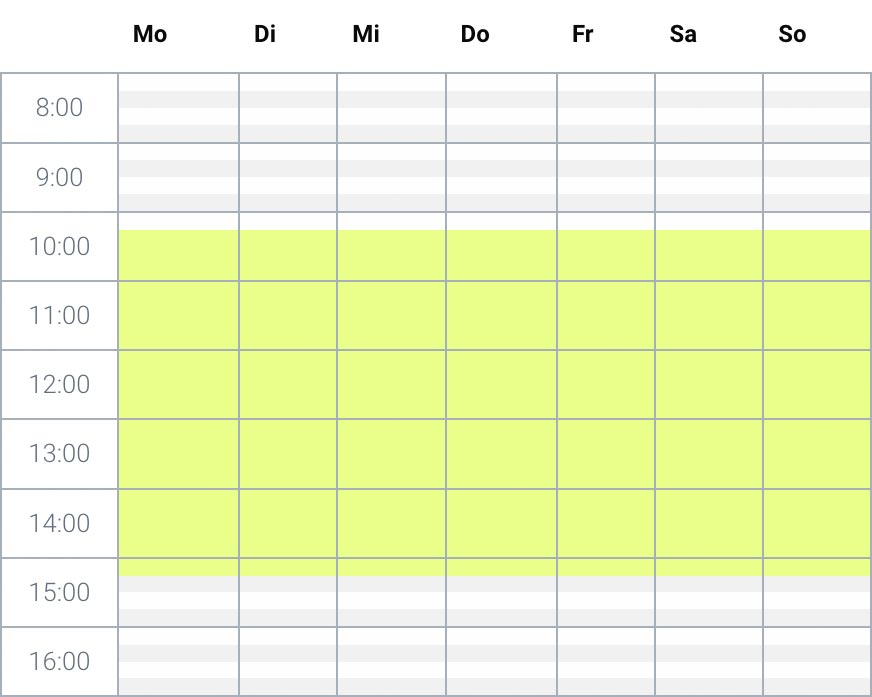Click the Mi column header

(366, 35)
